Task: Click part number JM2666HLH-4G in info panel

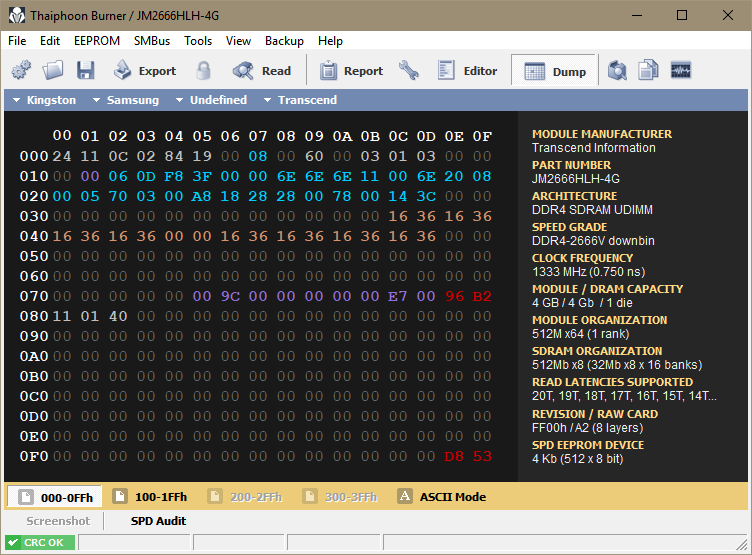Action: 576,179
